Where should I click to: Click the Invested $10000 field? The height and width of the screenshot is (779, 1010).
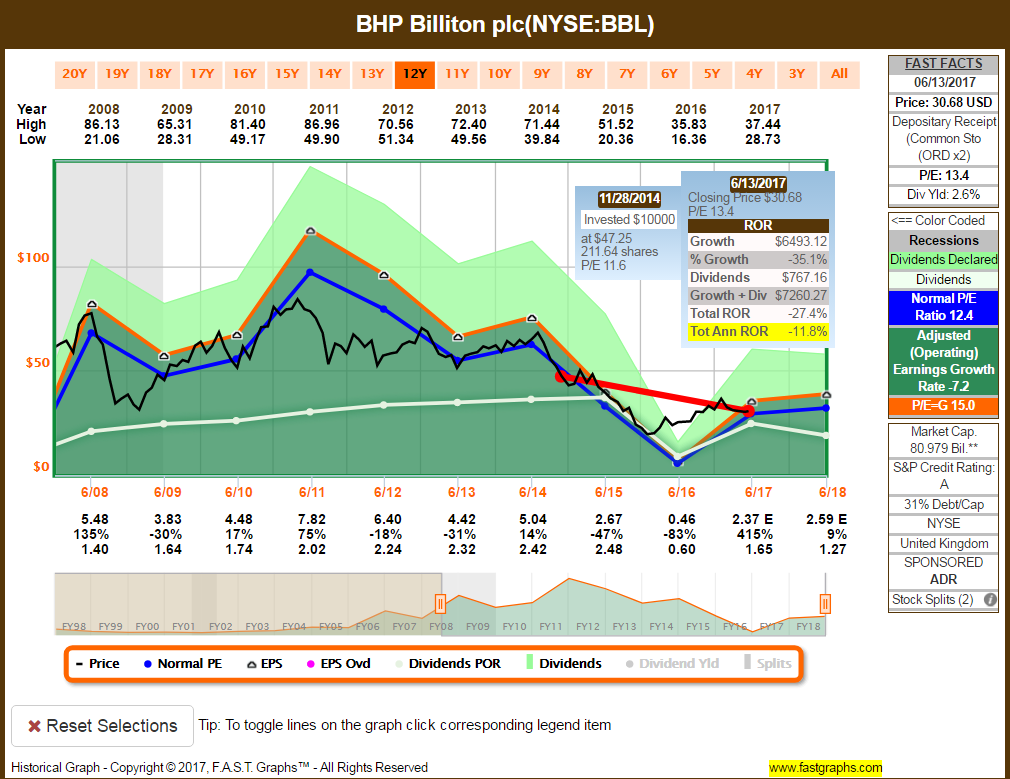(x=629, y=220)
